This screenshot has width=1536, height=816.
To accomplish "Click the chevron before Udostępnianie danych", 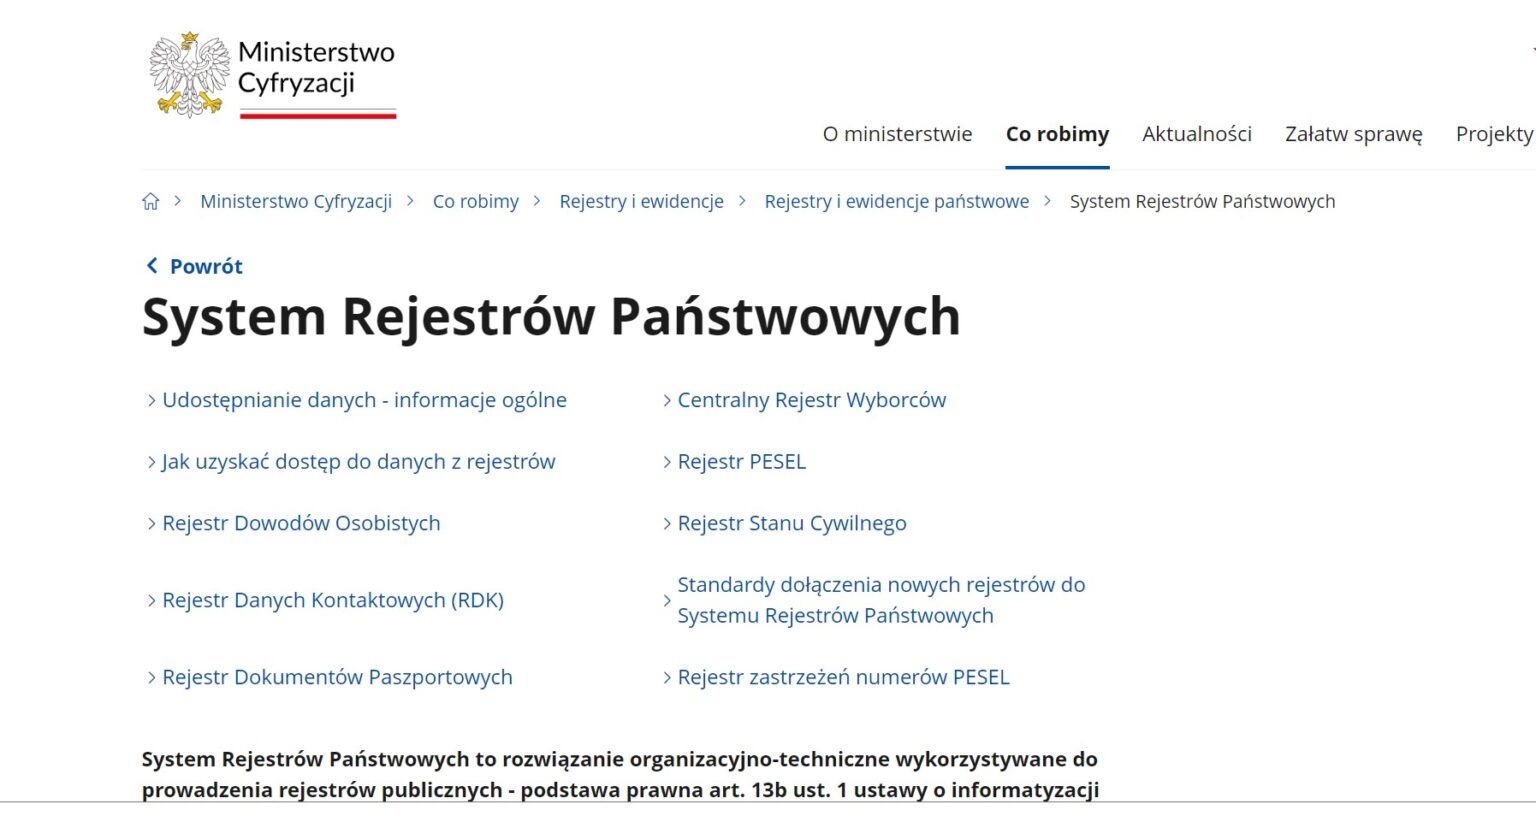I will (152, 400).
